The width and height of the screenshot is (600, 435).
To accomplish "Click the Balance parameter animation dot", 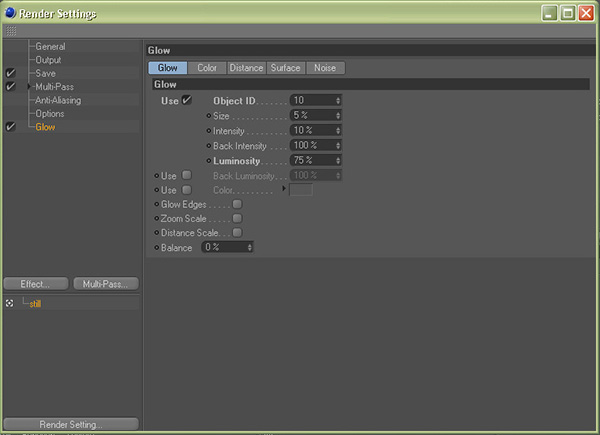I will click(156, 247).
